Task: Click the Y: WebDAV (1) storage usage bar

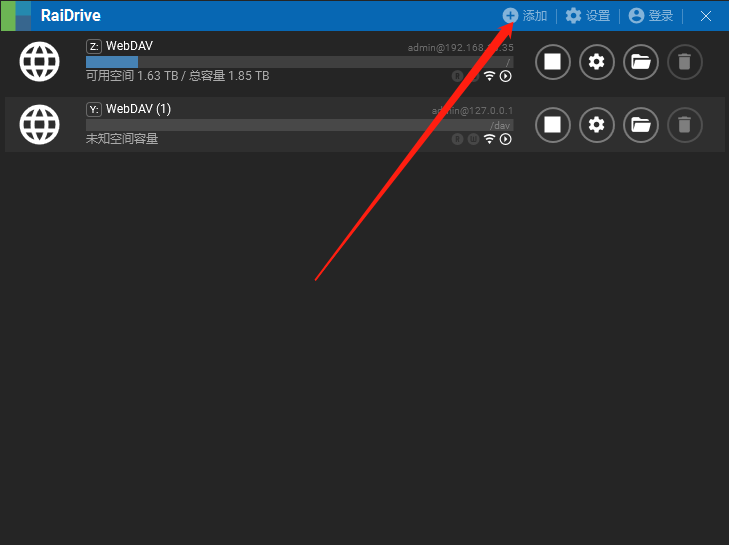Action: point(299,125)
